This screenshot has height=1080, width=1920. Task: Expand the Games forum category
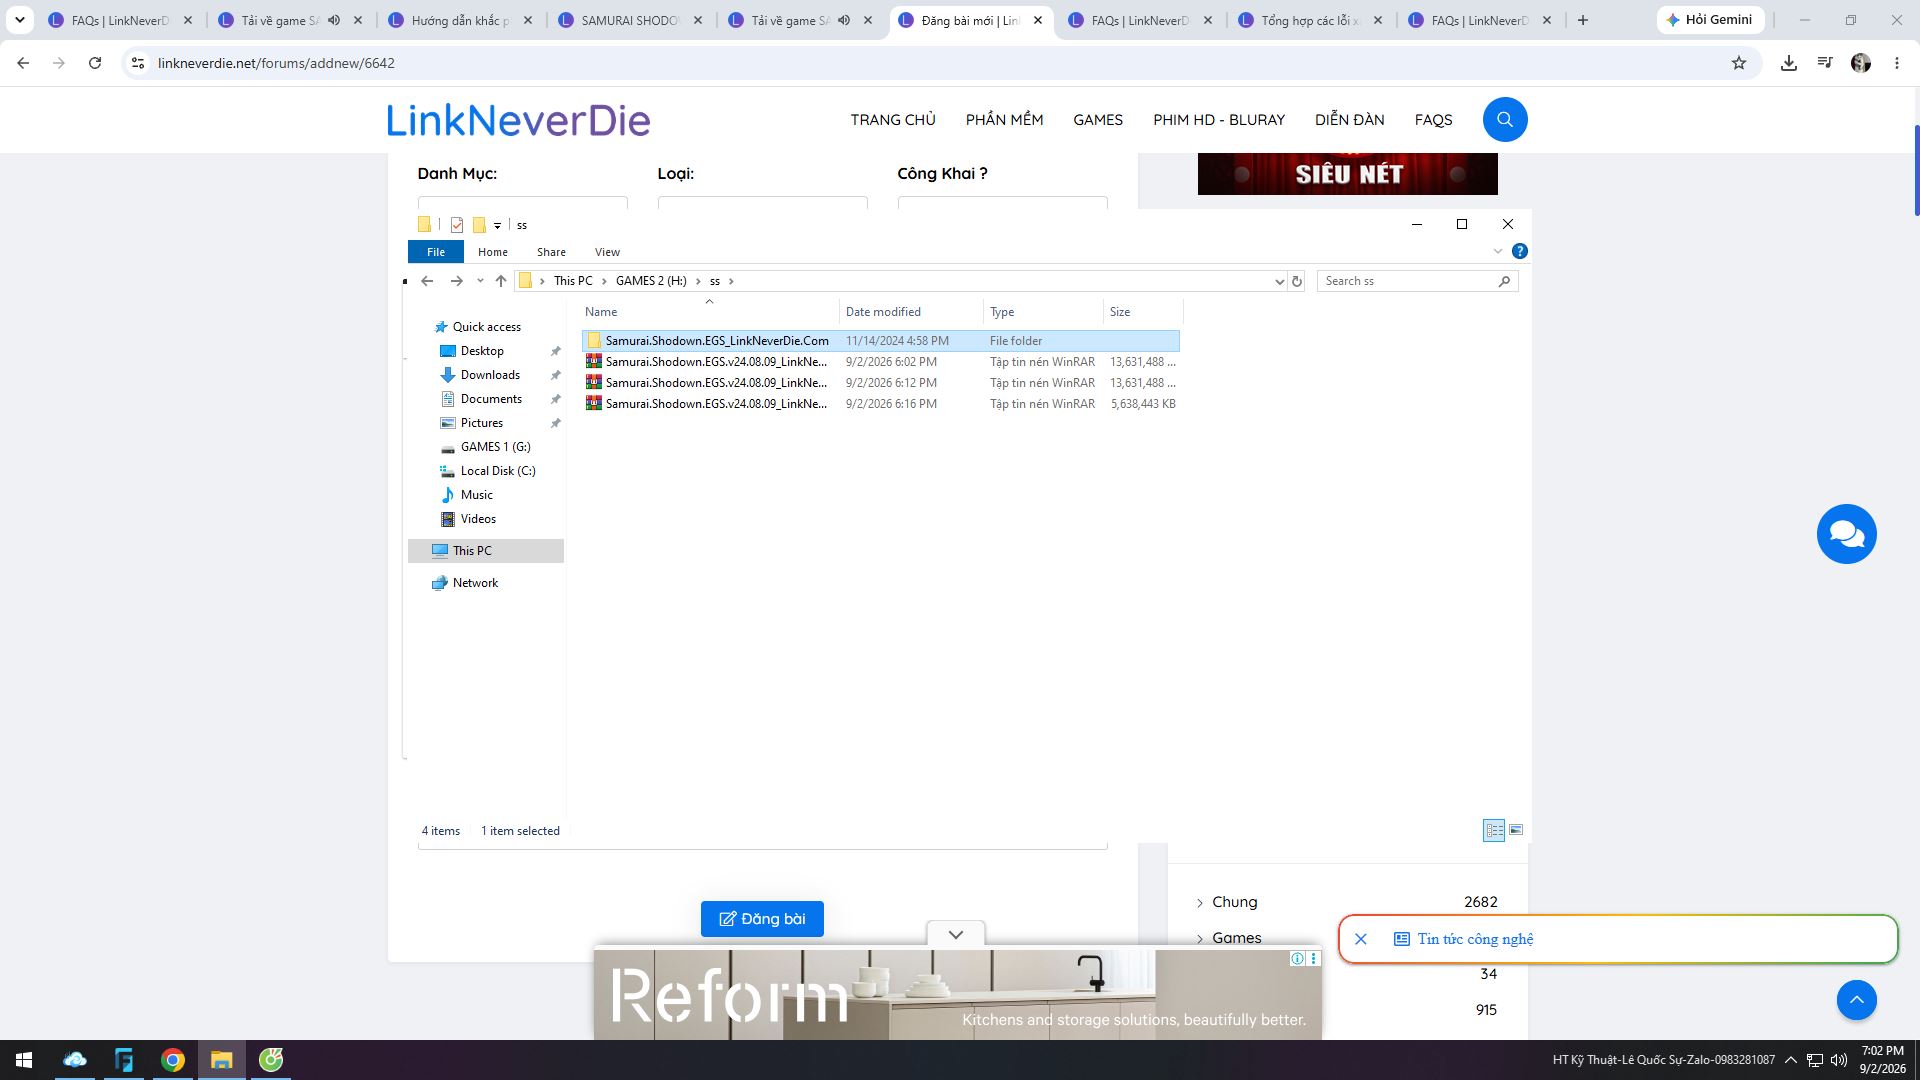pos(1200,939)
